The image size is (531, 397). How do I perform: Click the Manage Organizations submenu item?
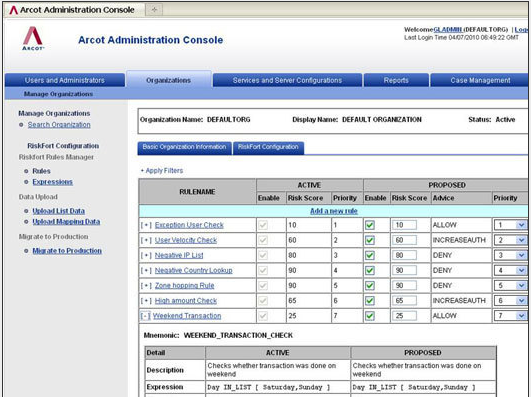tap(58, 94)
